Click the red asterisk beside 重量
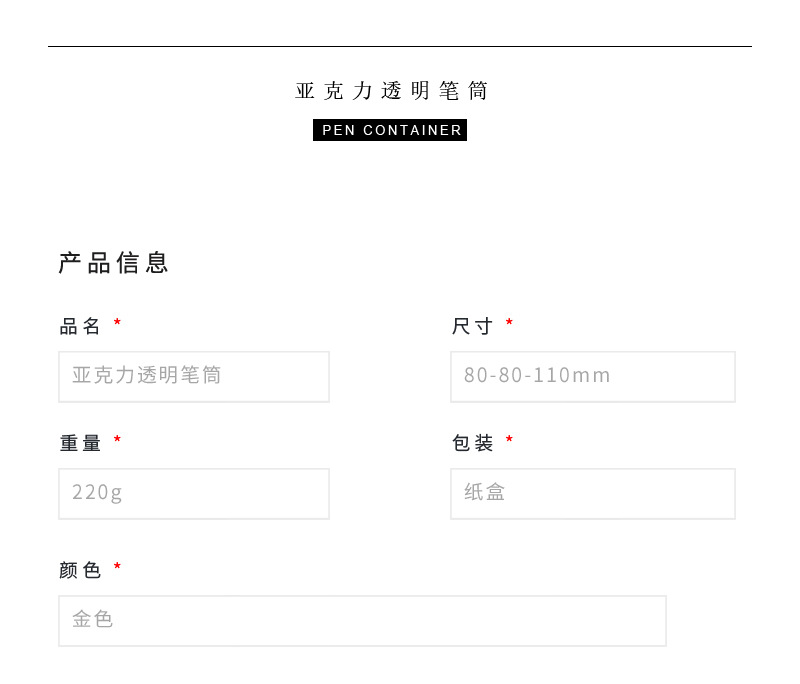This screenshot has width=800, height=684. pos(117,441)
